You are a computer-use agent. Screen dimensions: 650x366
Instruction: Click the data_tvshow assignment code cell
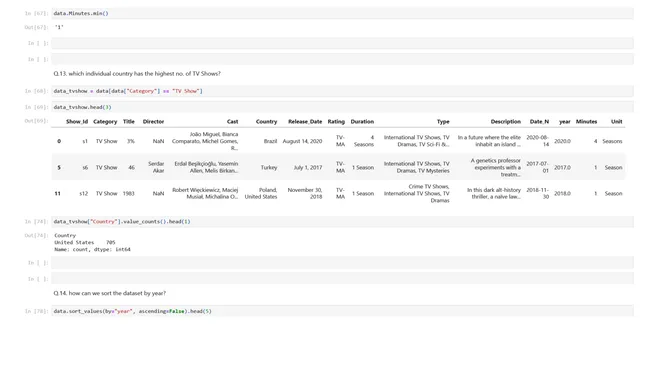pos(342,91)
